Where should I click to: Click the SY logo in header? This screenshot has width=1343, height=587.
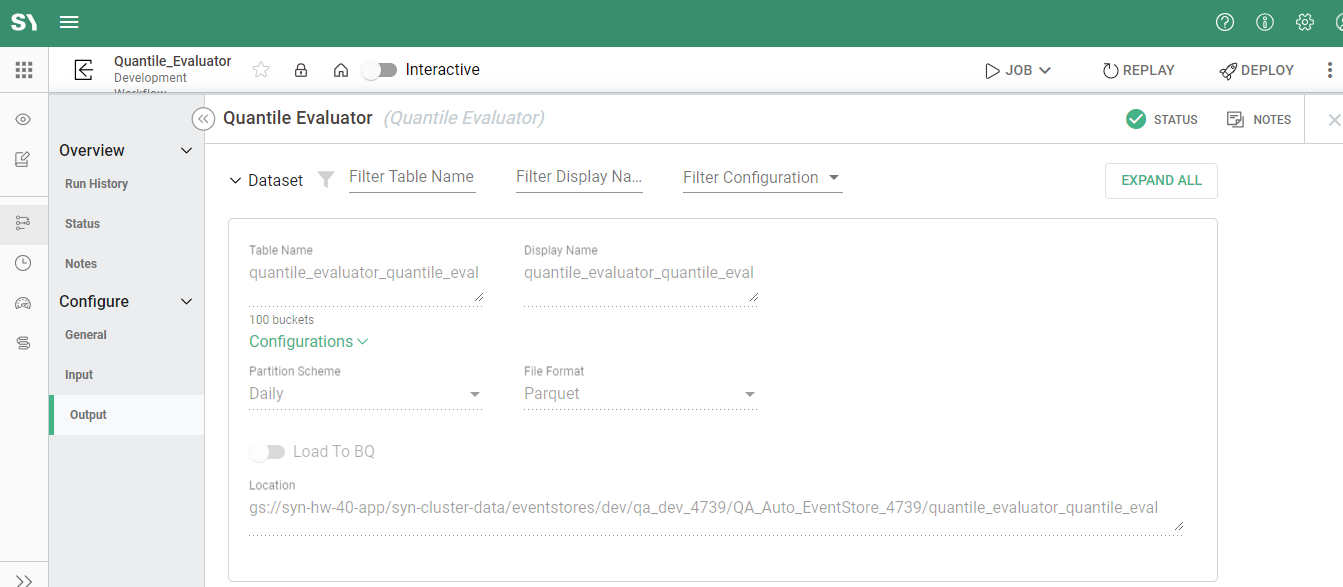24,22
